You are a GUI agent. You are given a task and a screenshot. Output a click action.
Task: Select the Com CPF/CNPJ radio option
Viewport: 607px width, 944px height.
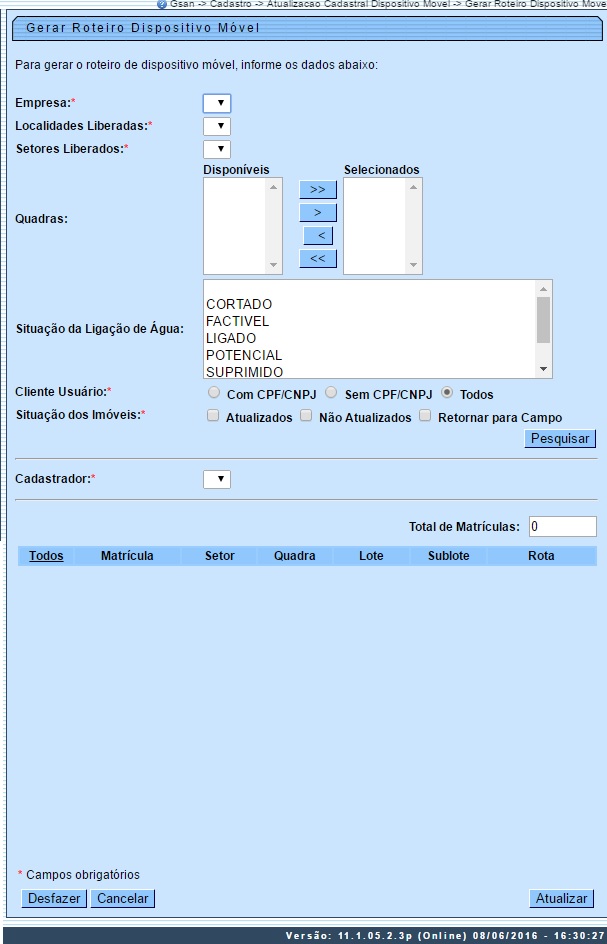tap(214, 393)
